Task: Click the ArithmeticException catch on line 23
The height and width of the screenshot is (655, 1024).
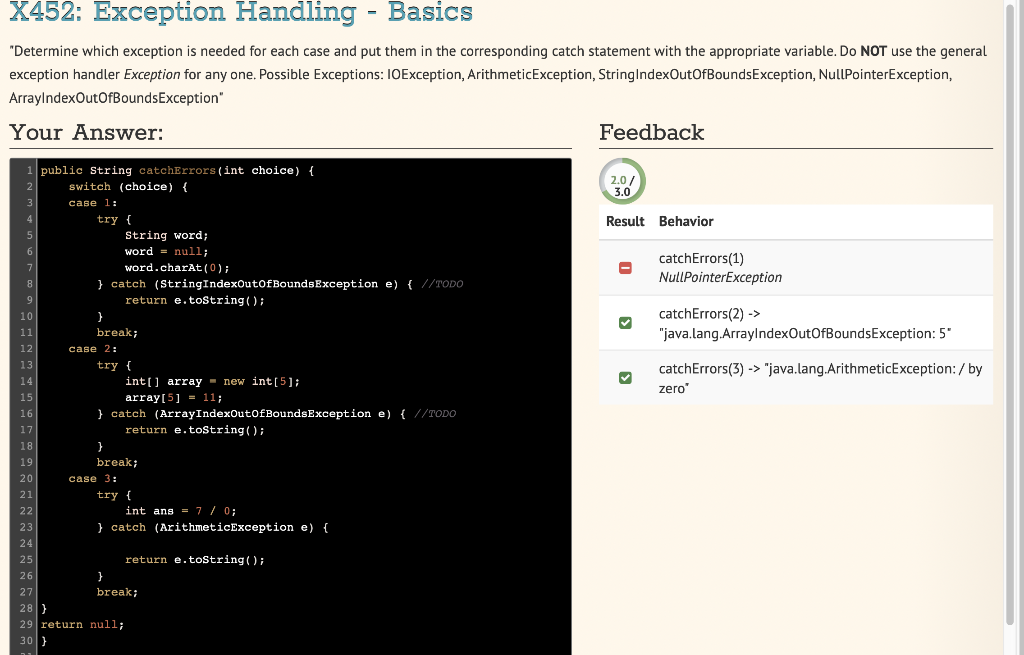Action: pyautogui.click(x=225, y=527)
